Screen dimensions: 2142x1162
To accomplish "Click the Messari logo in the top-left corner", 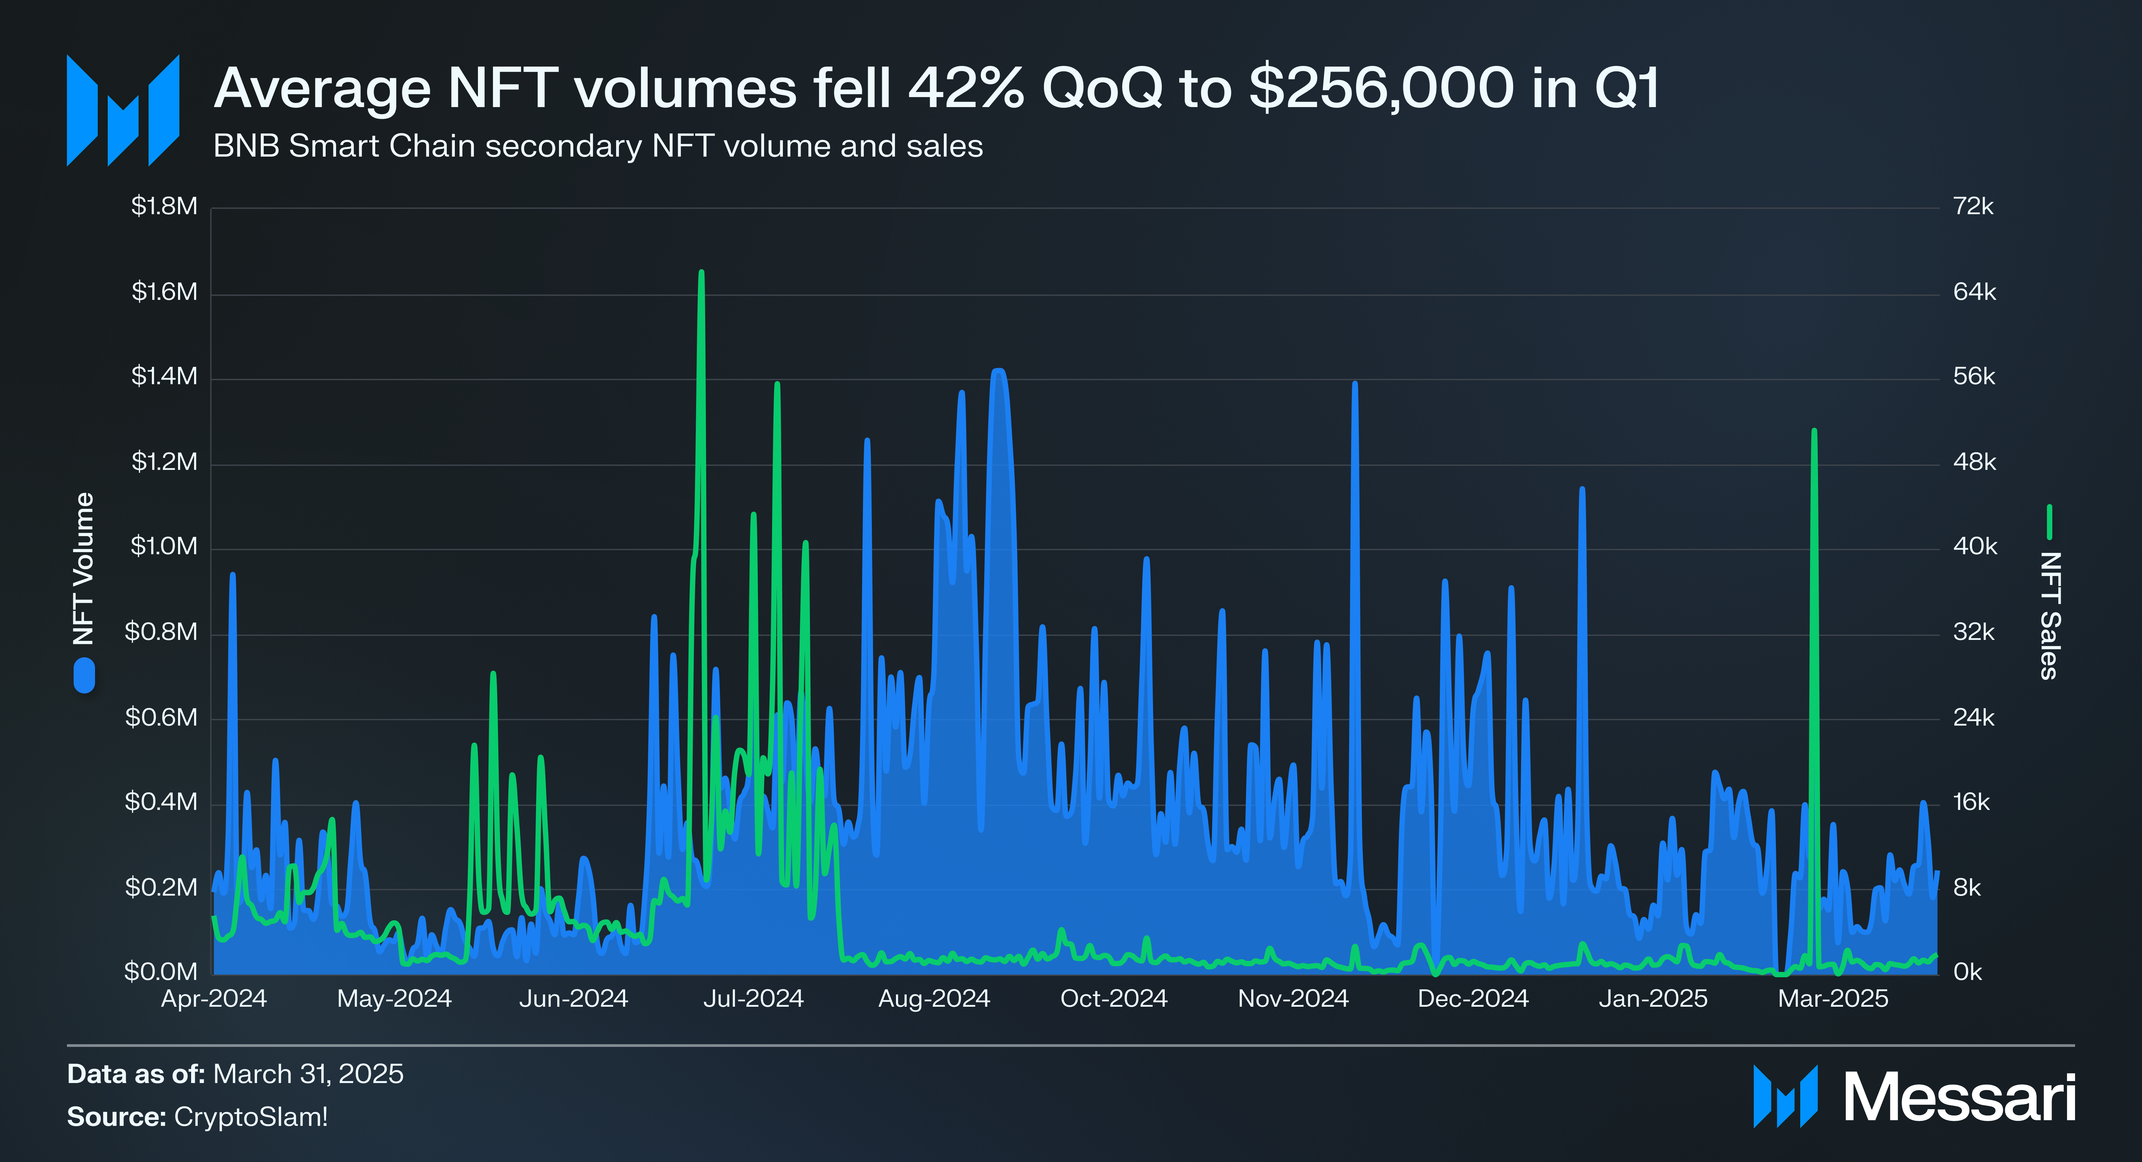I will (122, 110).
